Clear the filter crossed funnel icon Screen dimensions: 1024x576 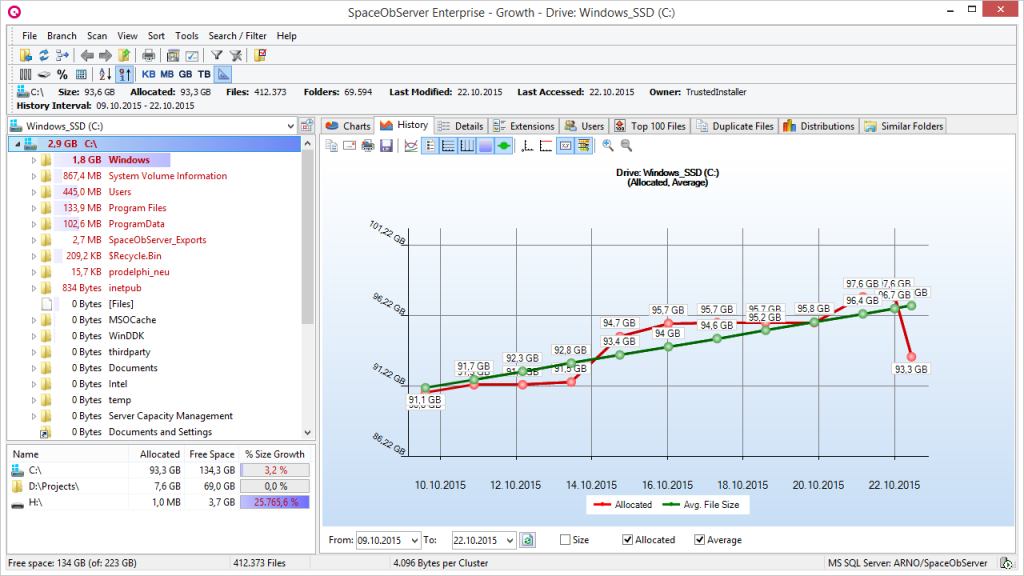tap(236, 56)
